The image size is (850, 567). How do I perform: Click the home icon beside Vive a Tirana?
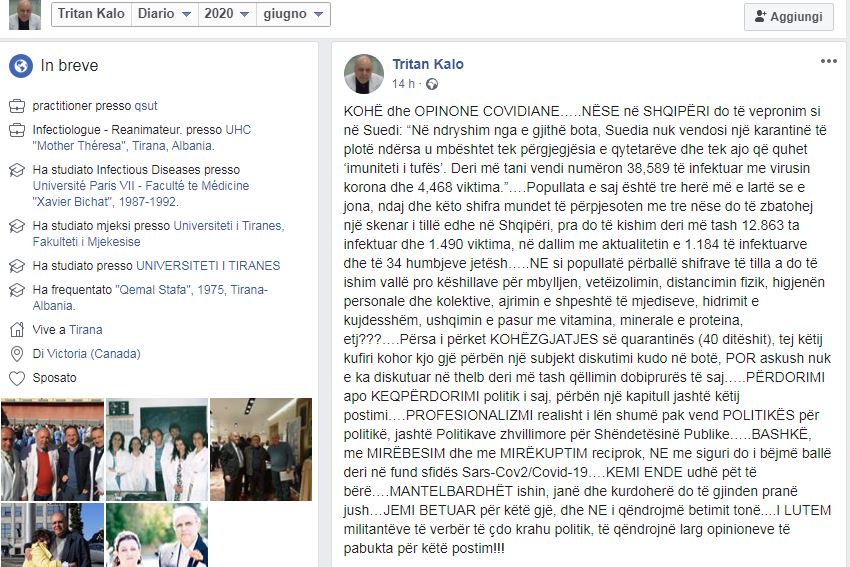(17, 330)
